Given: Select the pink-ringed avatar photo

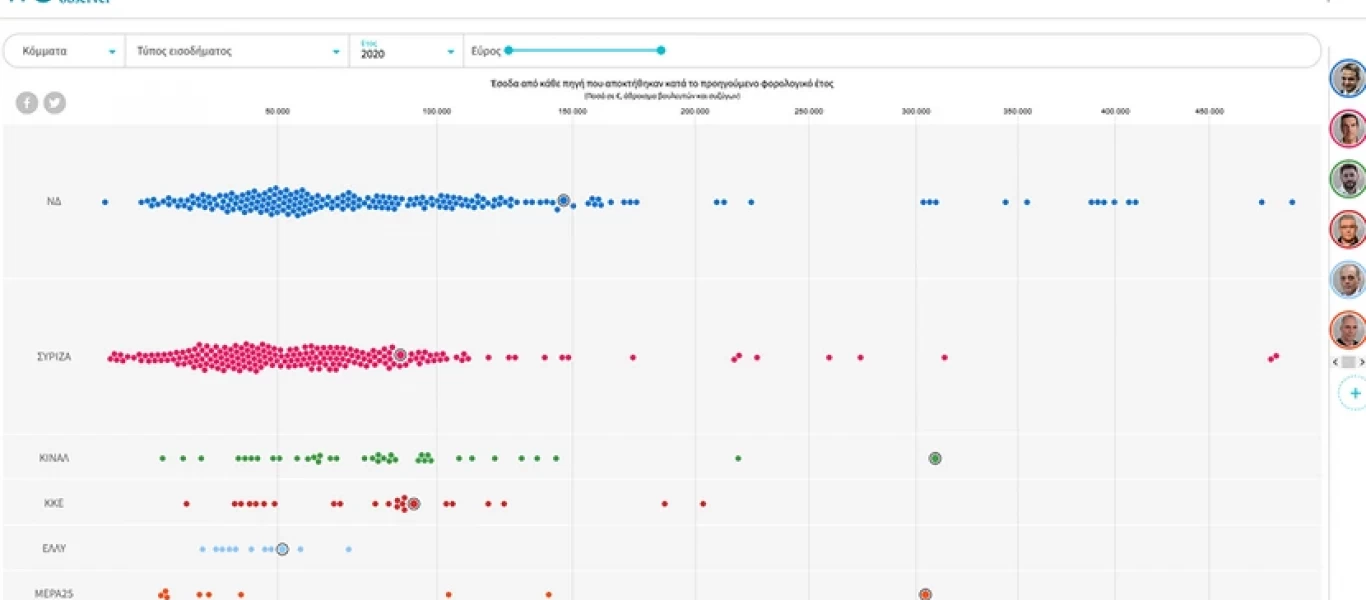Looking at the screenshot, I should (1348, 129).
